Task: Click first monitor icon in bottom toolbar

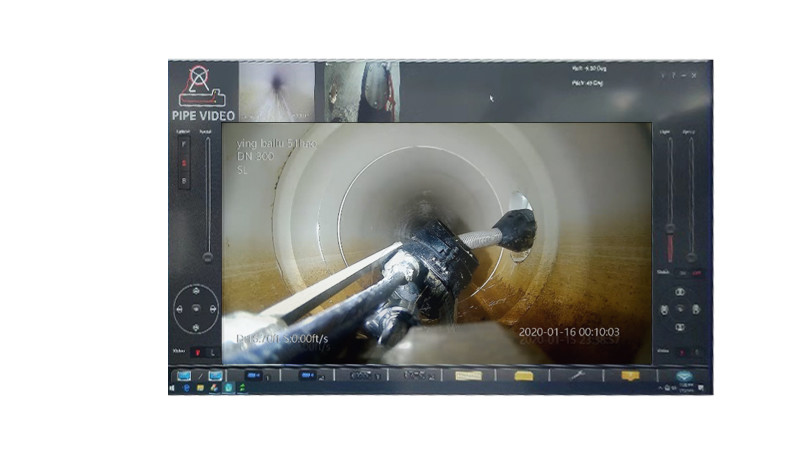Action: 184,376
